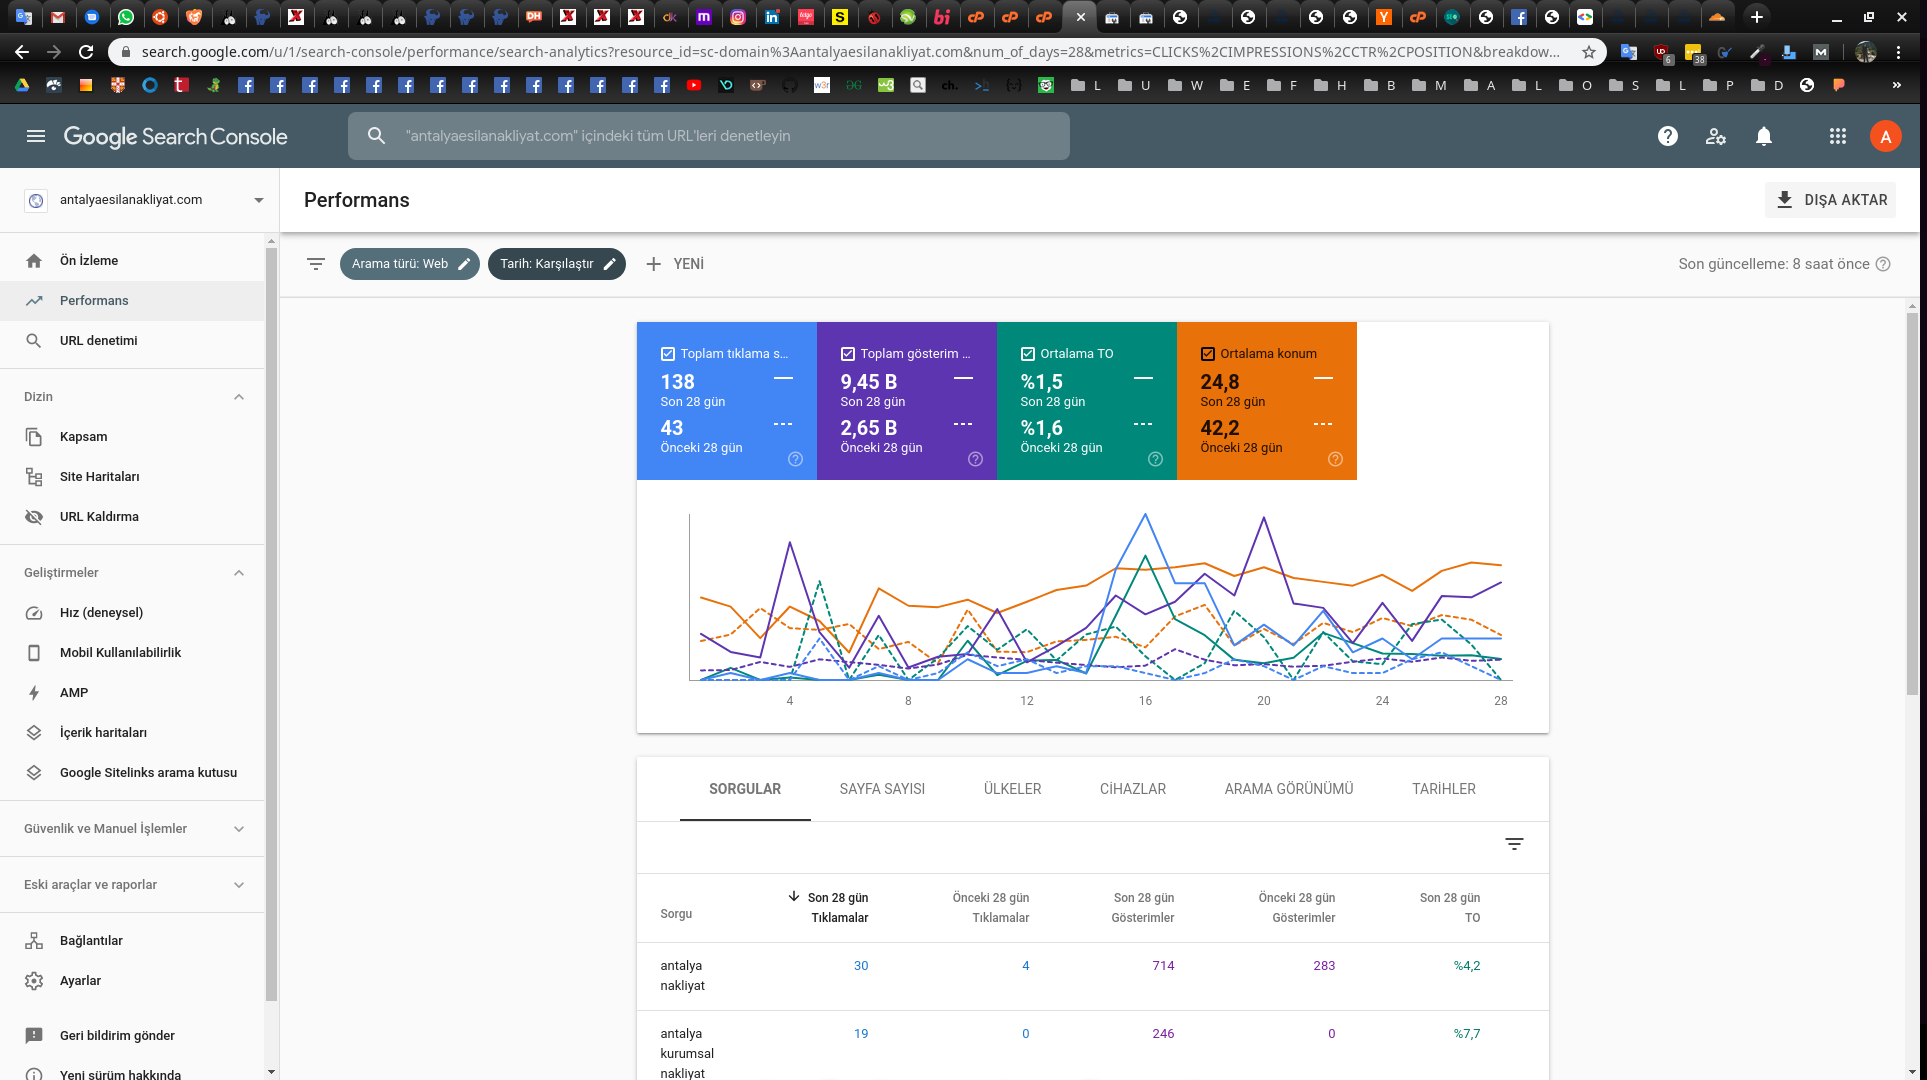1927x1080 pixels.
Task: Open the main hamburger menu
Action: click(36, 136)
